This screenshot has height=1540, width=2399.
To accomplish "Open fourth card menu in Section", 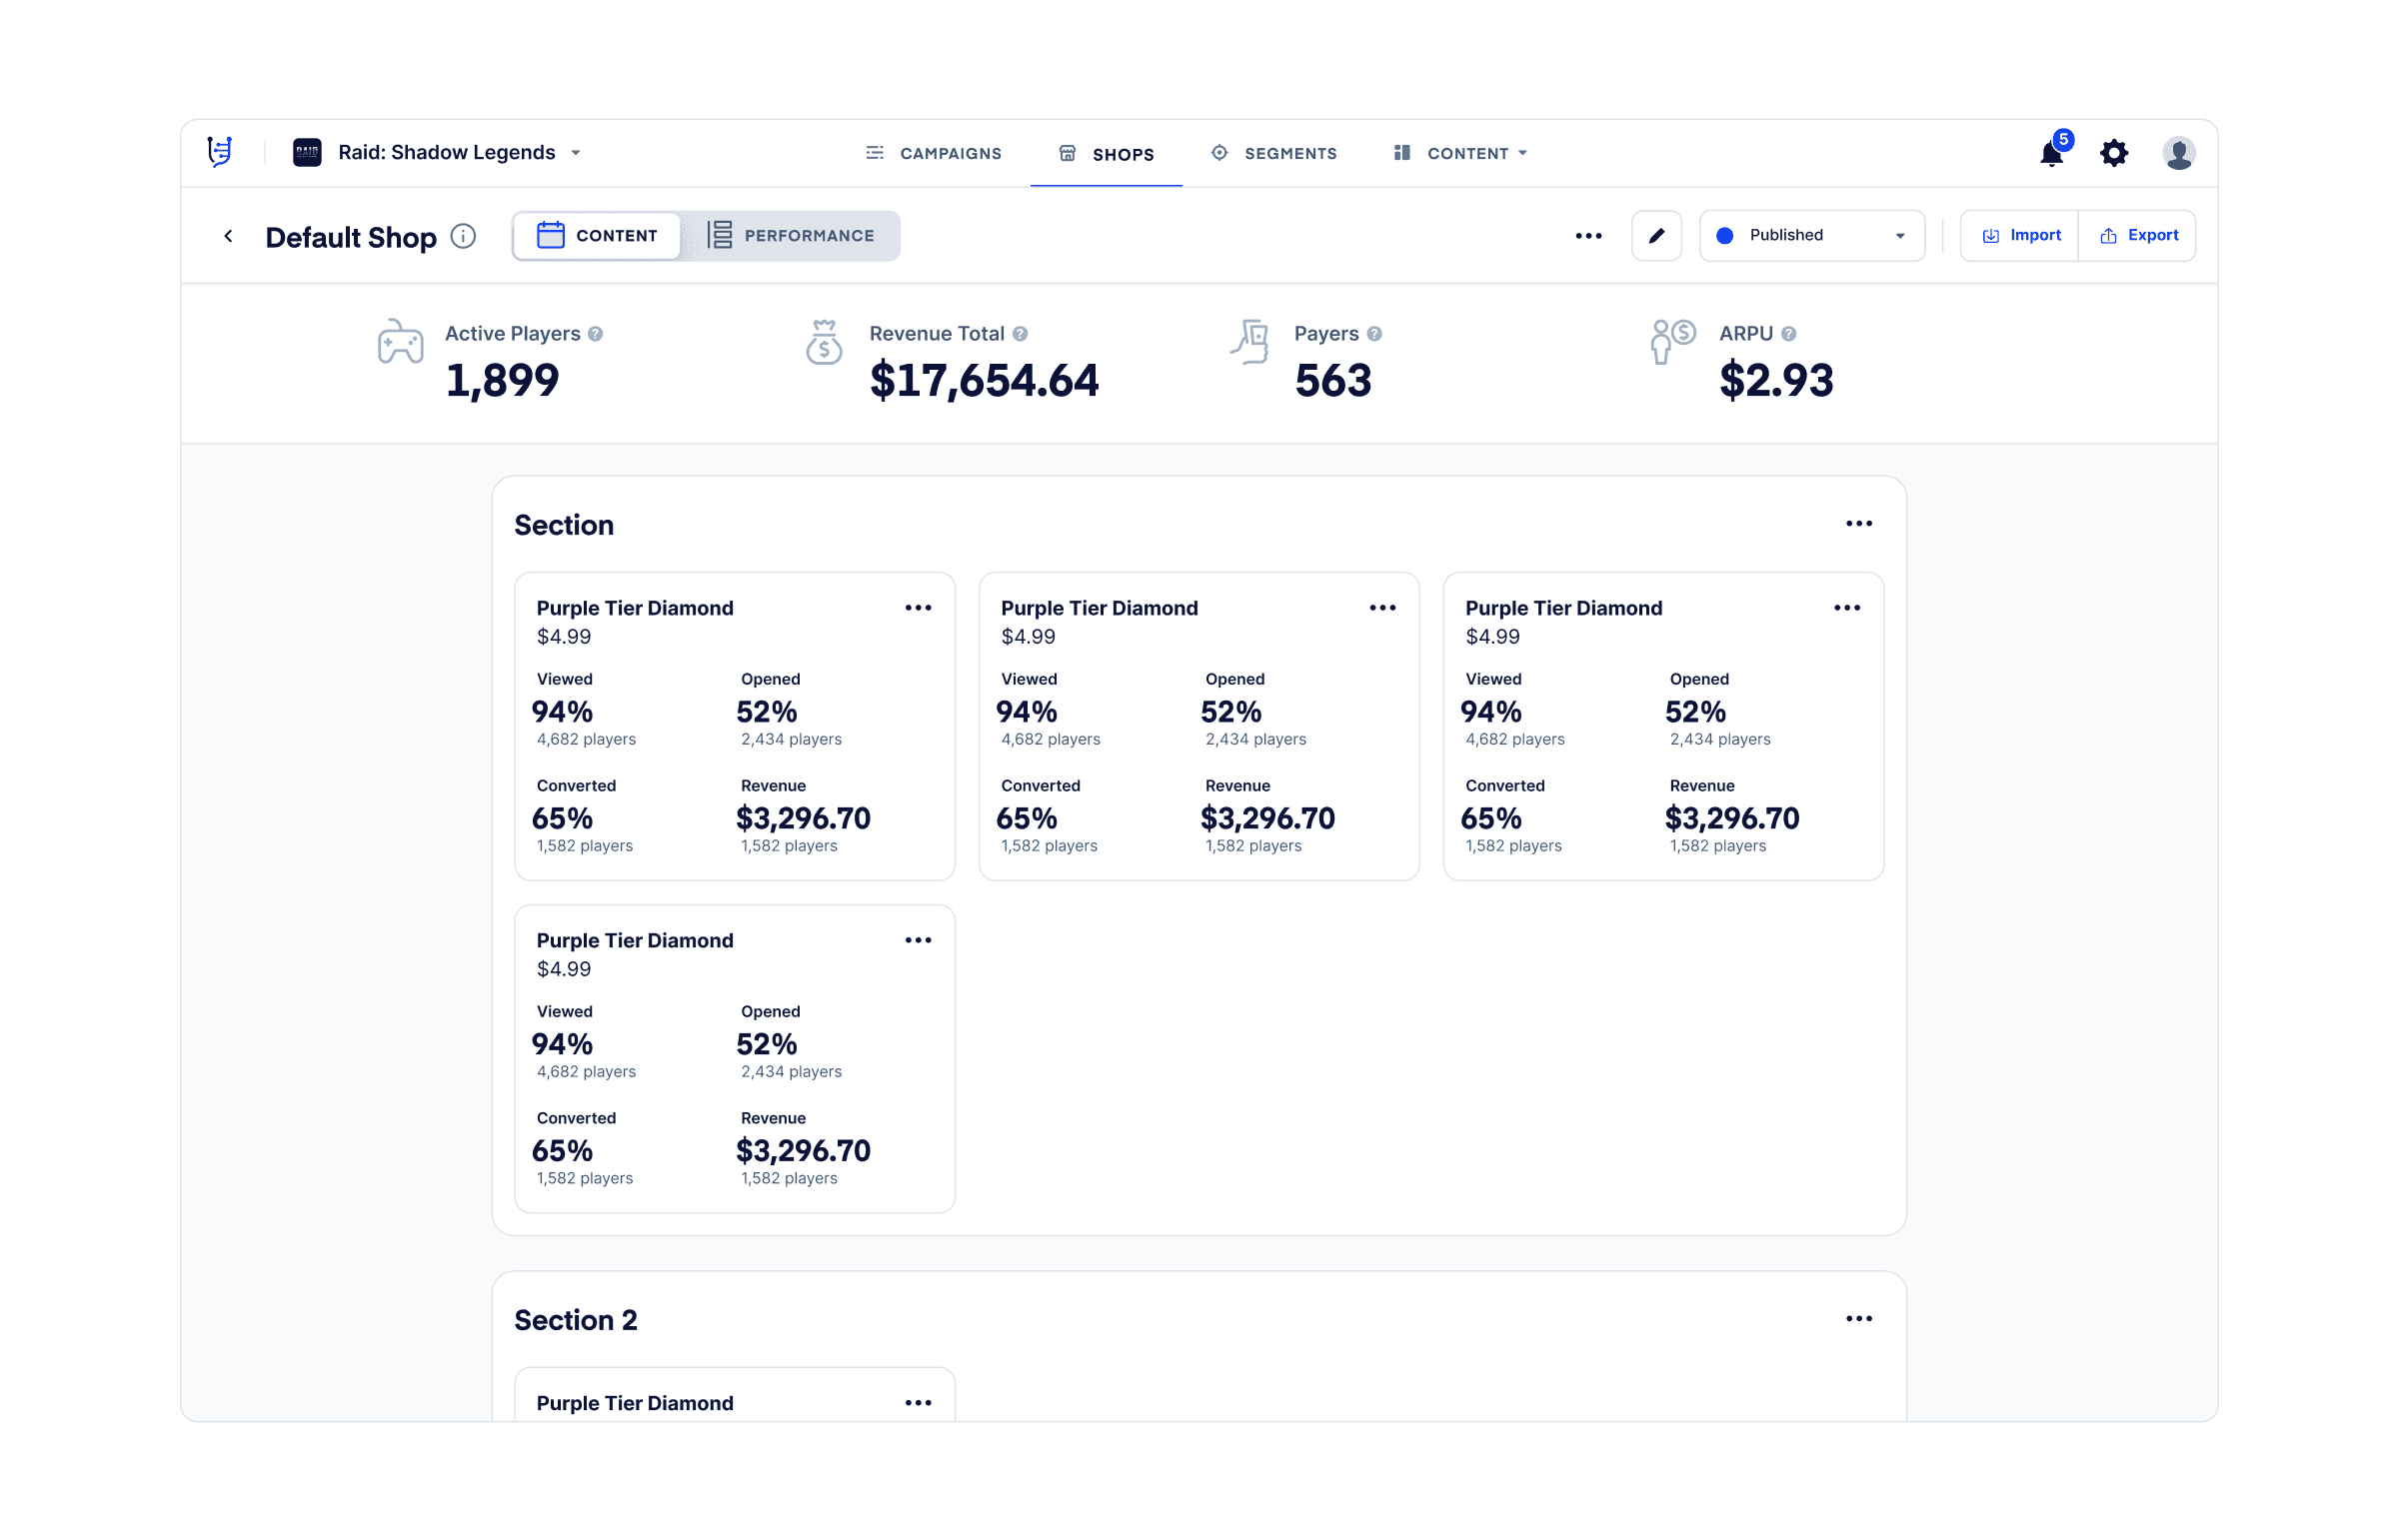I will (918, 940).
